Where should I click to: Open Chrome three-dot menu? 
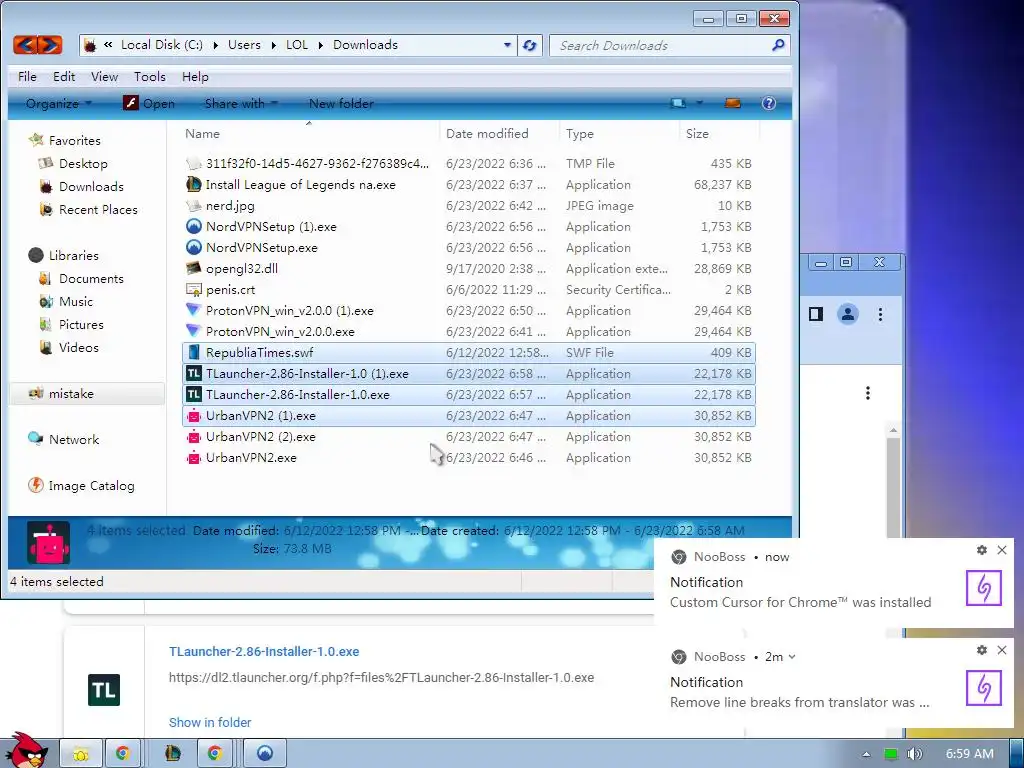880,315
